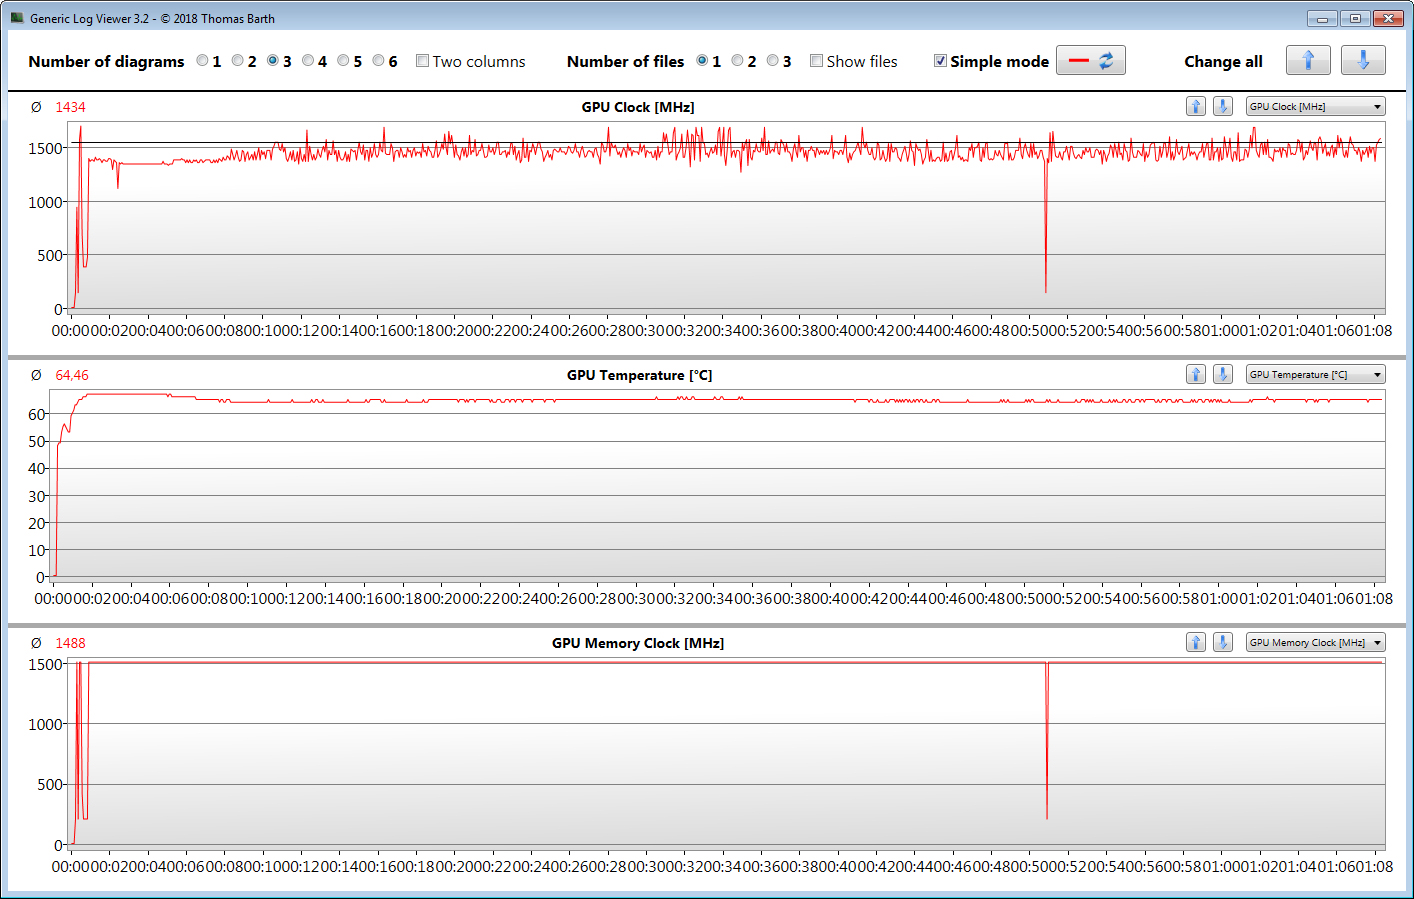Uncheck the Simple mode checkbox
Screen dimensions: 1414x899
(940, 61)
